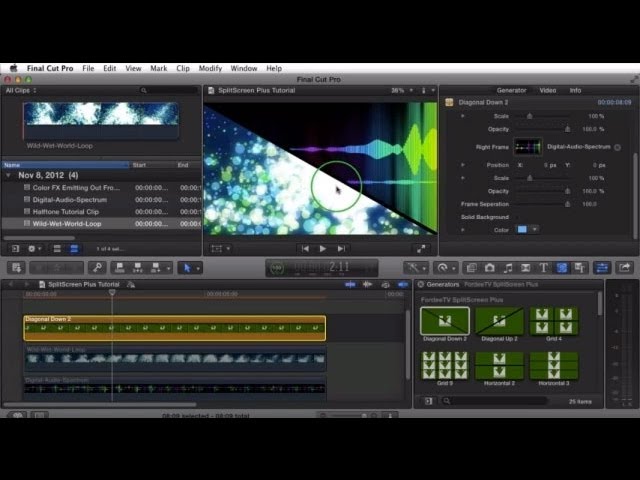Play the viewer clip
This screenshot has height=480, width=640.
coord(322,249)
